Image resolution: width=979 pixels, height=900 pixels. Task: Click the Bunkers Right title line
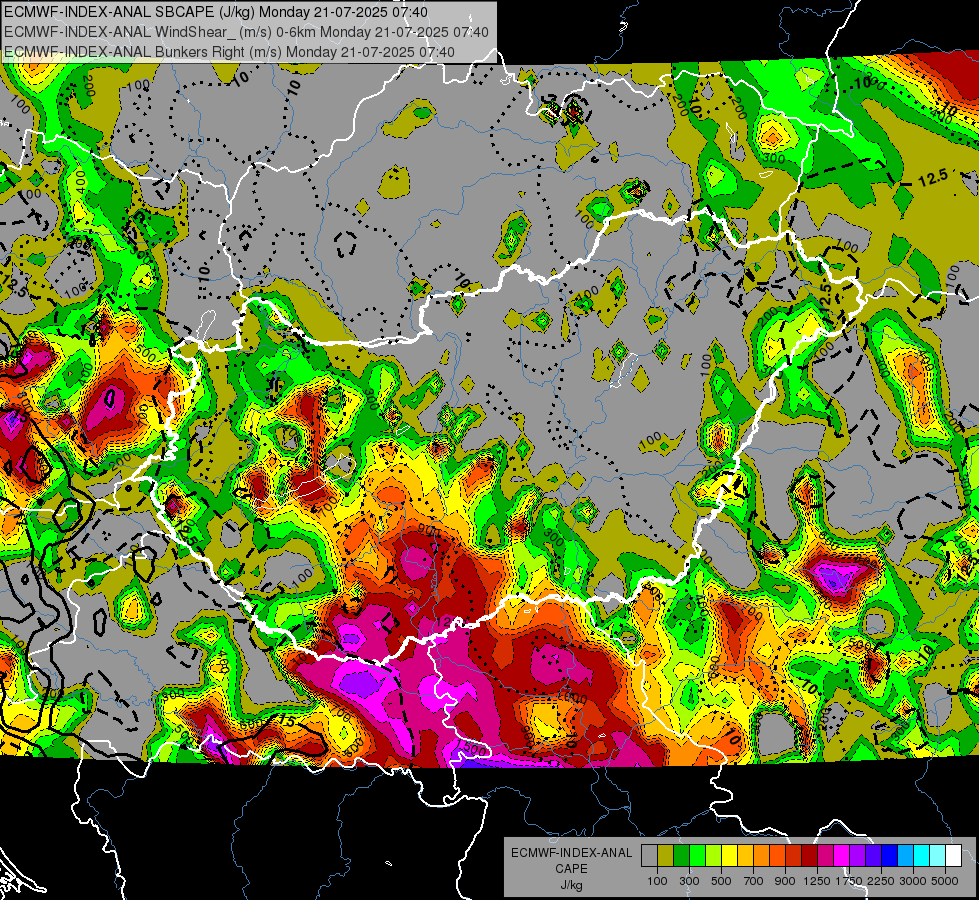(229, 52)
